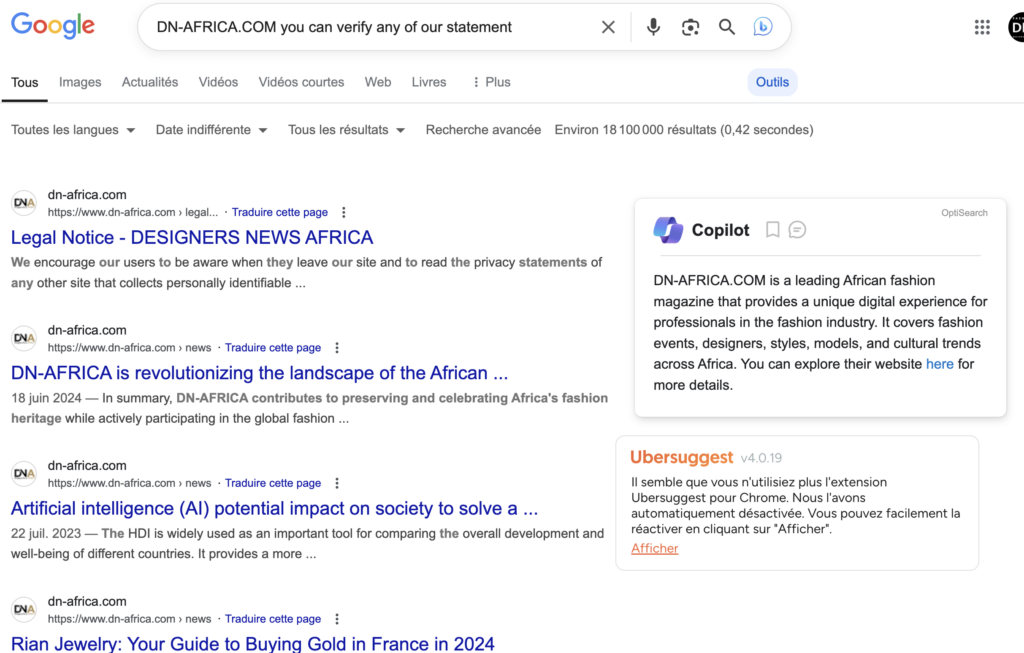
Task: Open more options for revolutionizing landscape result
Action: tap(337, 348)
